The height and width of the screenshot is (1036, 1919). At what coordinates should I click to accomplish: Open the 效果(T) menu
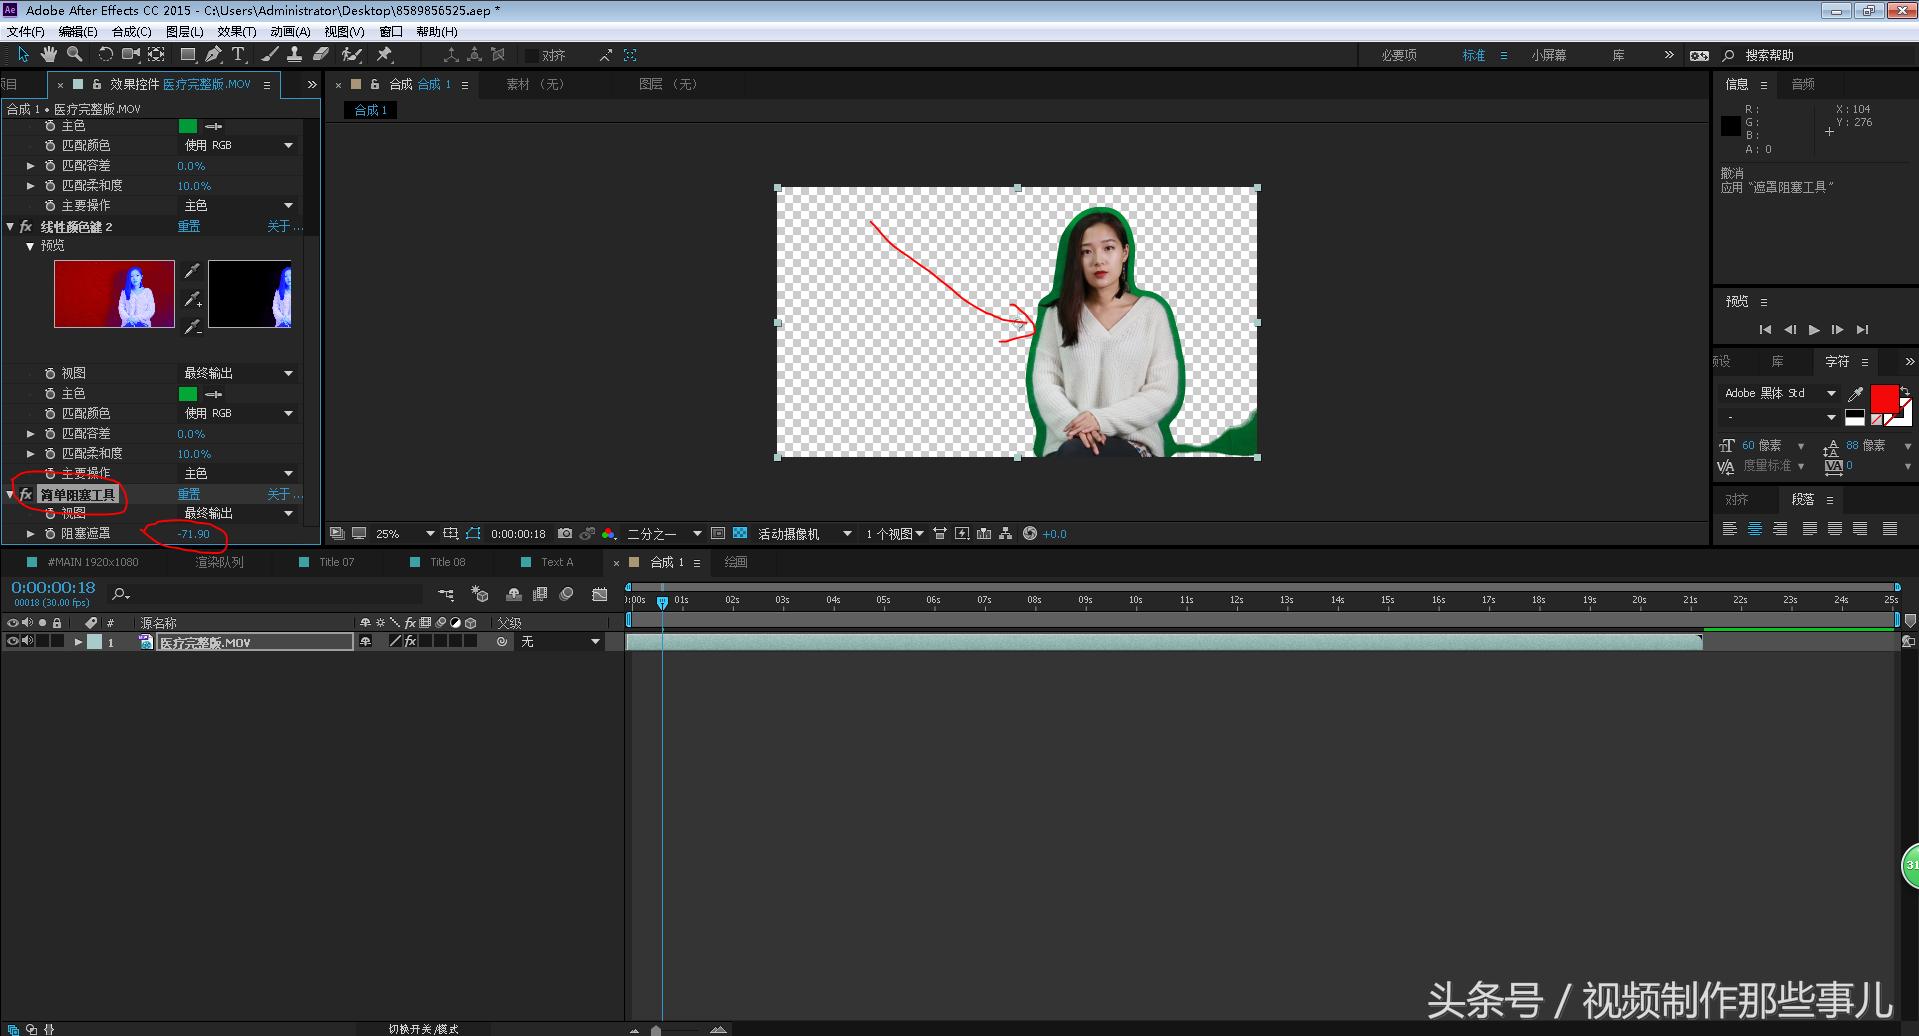click(236, 32)
